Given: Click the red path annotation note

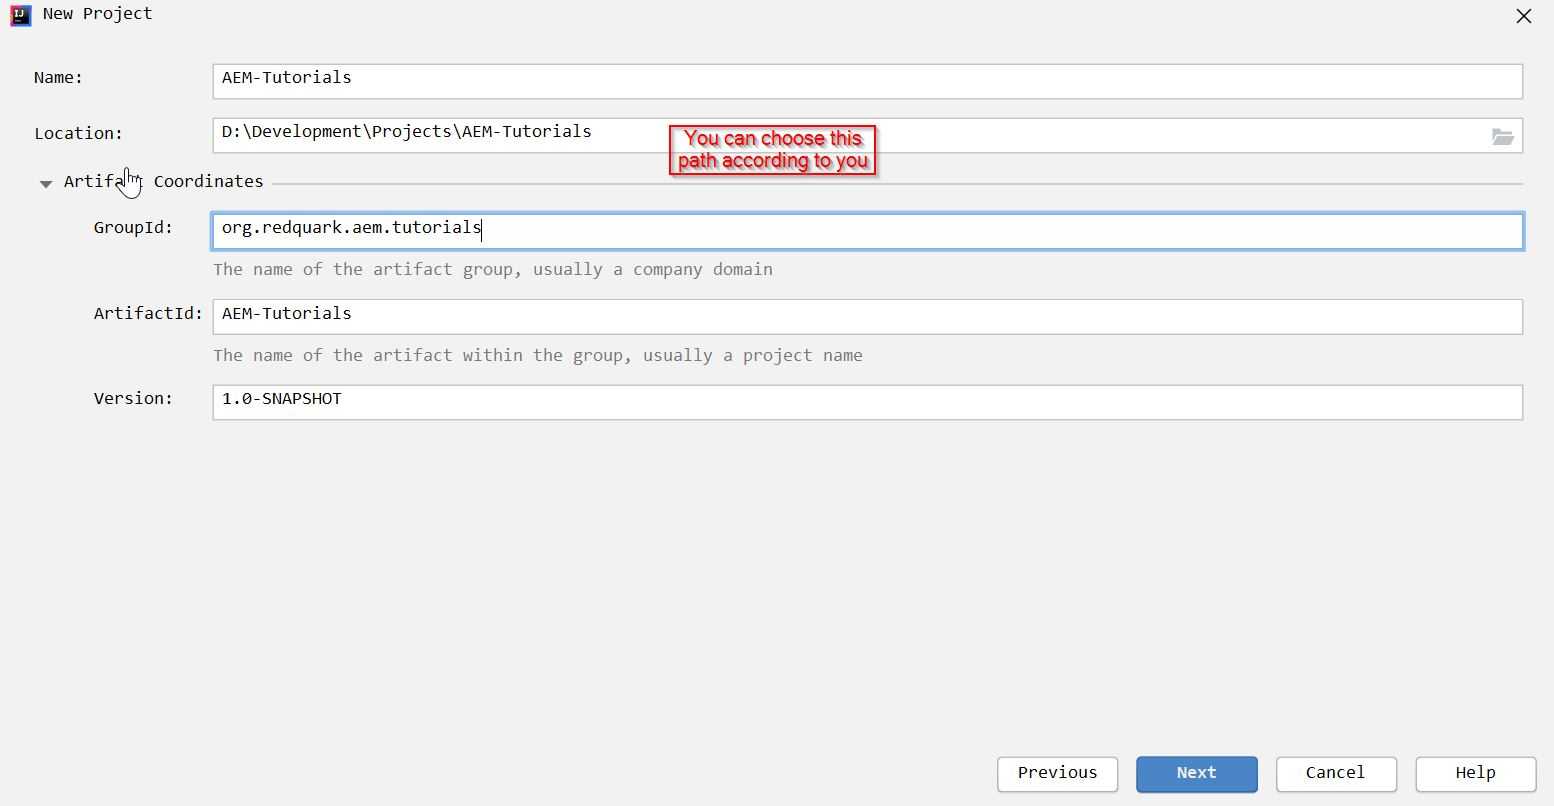Looking at the screenshot, I should pyautogui.click(x=773, y=149).
